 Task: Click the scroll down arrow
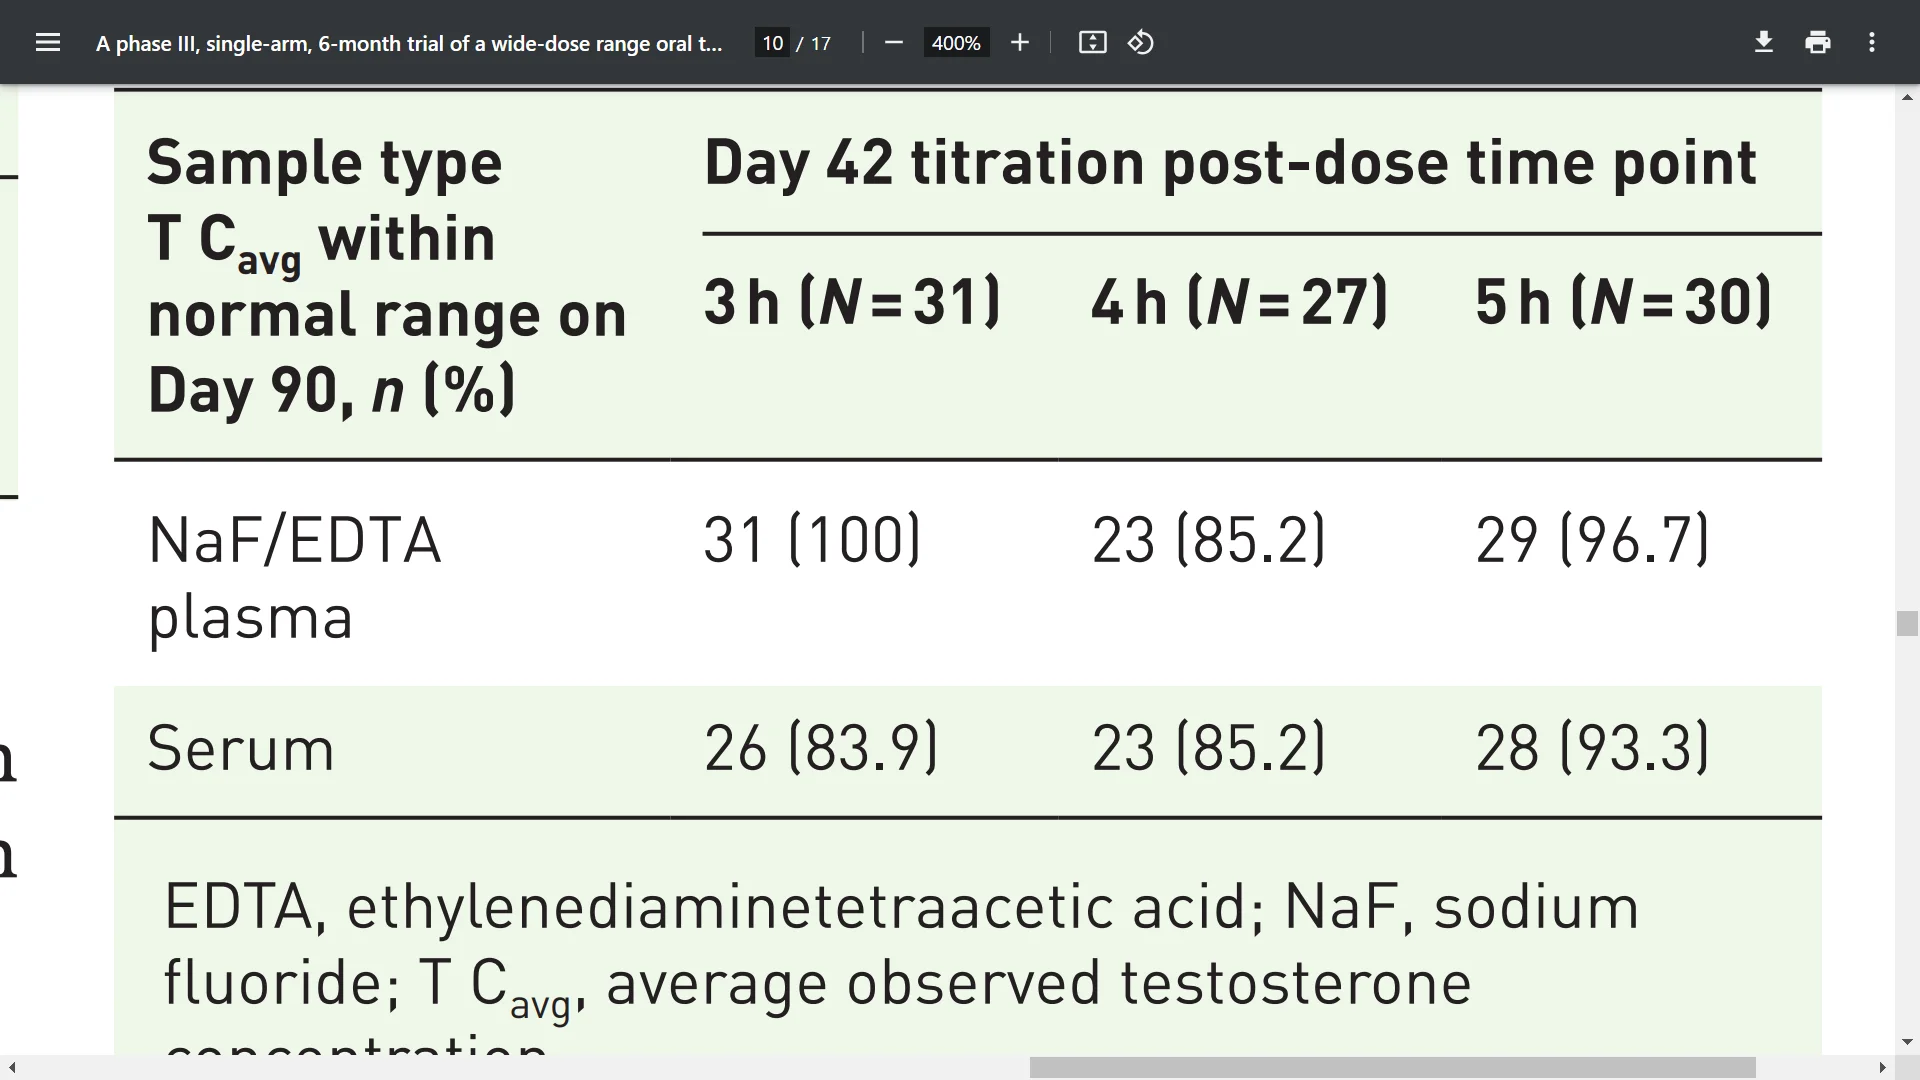tap(1907, 1043)
